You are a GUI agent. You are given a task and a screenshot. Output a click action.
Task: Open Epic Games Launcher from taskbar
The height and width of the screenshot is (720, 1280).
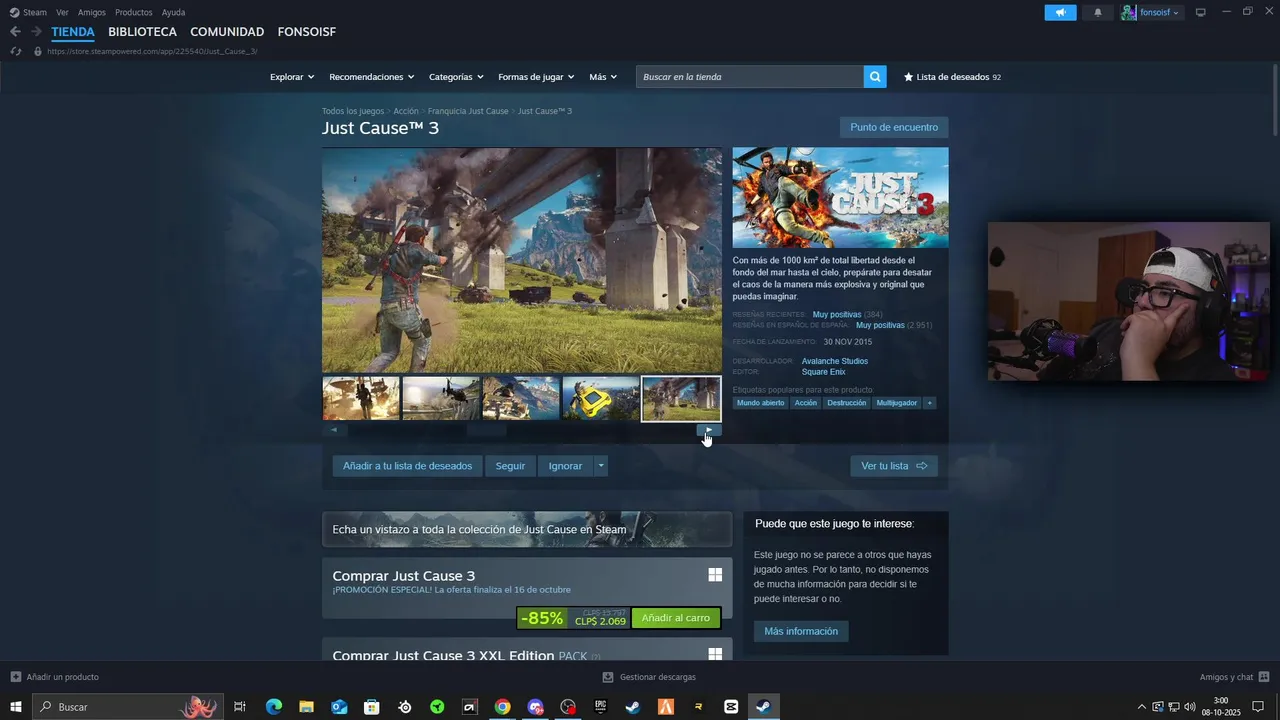600,707
